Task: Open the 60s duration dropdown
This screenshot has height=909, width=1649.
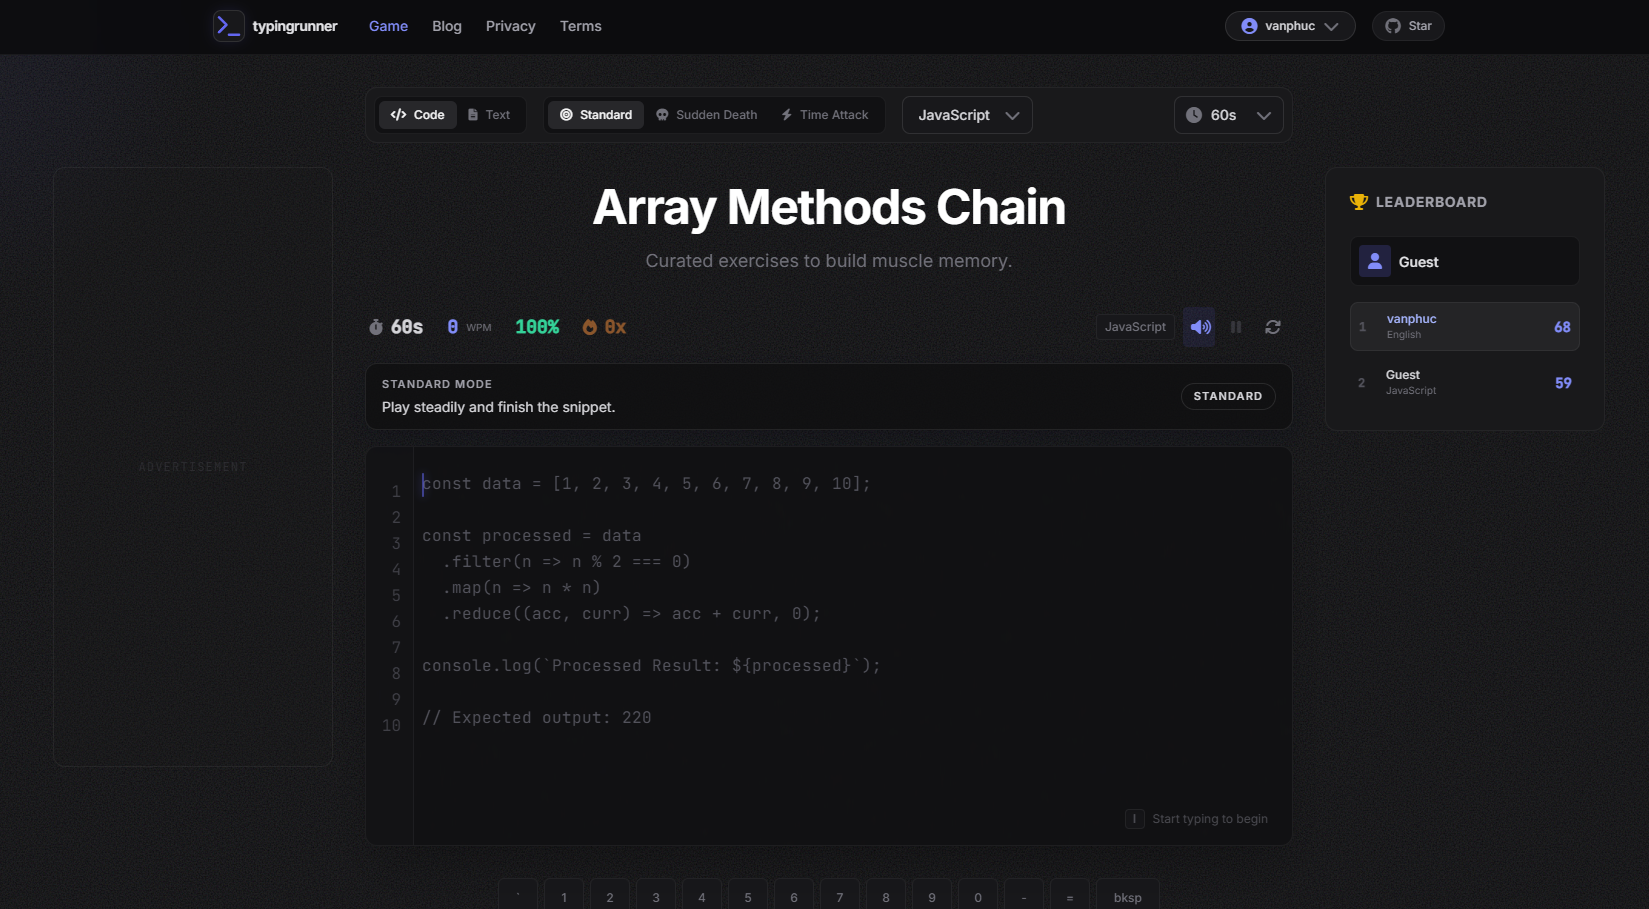Action: point(1228,115)
